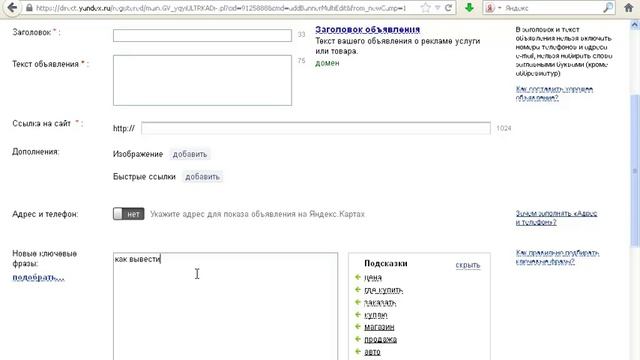Image resolution: width=640 pixels, height=360 pixels.
Task: Go back with the browser back arrow
Action: click(12, 7)
